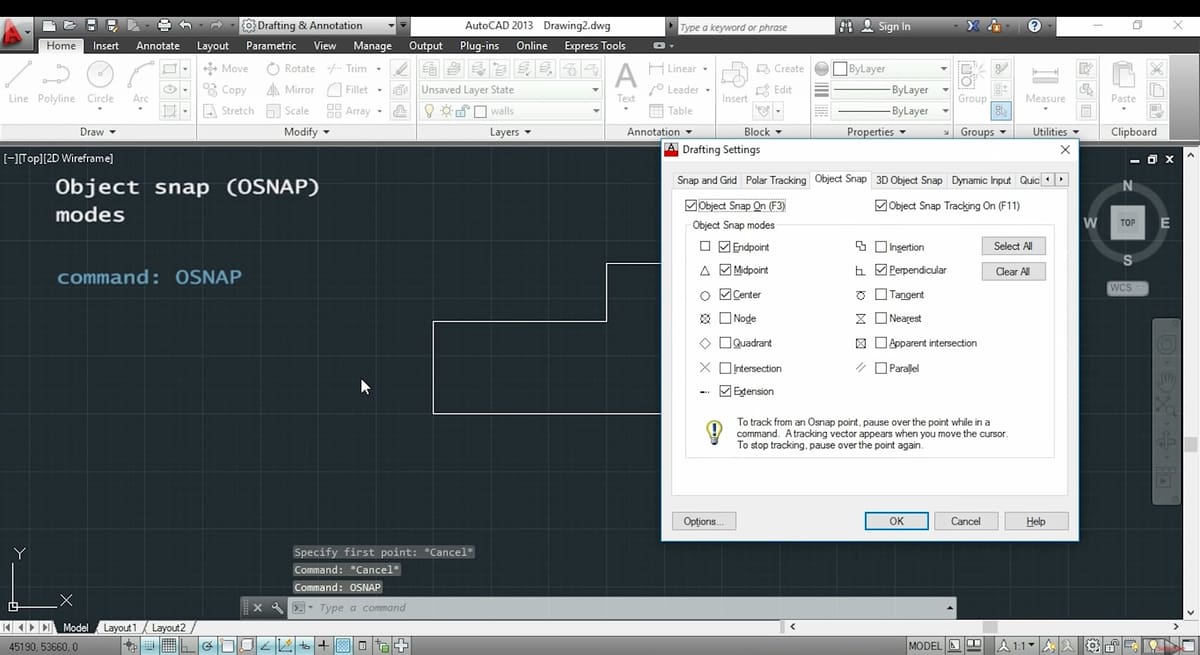The image size is (1200, 655).
Task: Click the Options... button
Action: click(706, 521)
